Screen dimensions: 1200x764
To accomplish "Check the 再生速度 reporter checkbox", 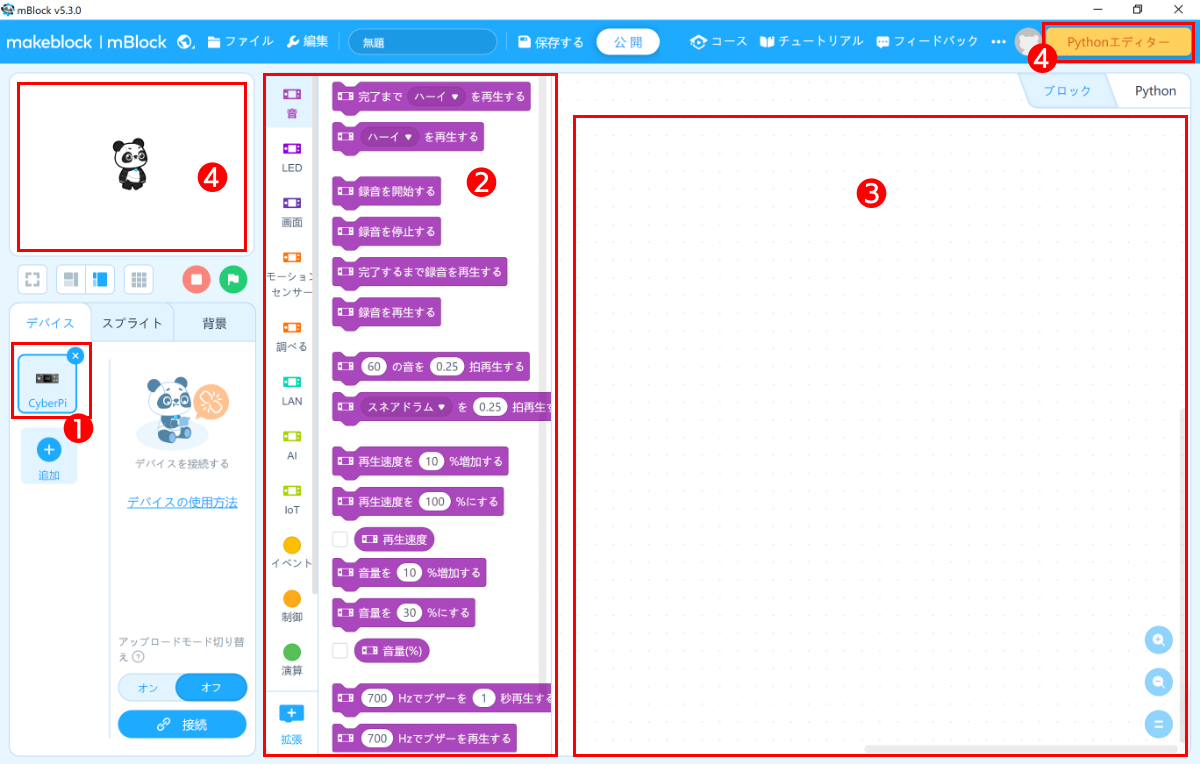I will (x=339, y=539).
